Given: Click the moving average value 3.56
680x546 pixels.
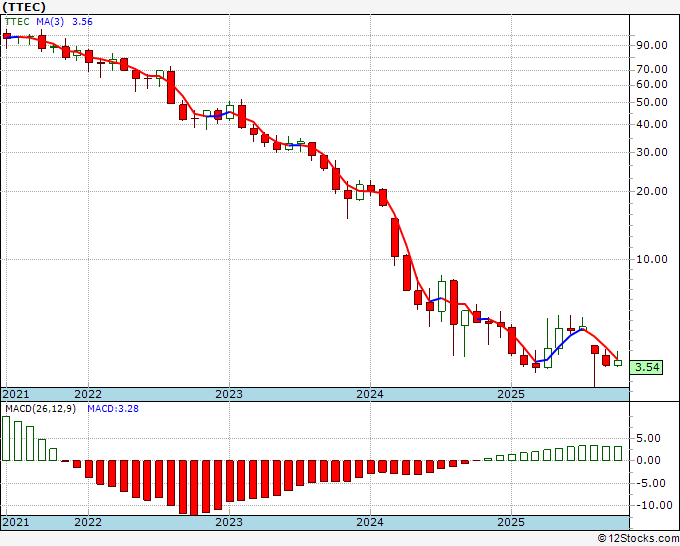Looking at the screenshot, I should tap(82, 22).
